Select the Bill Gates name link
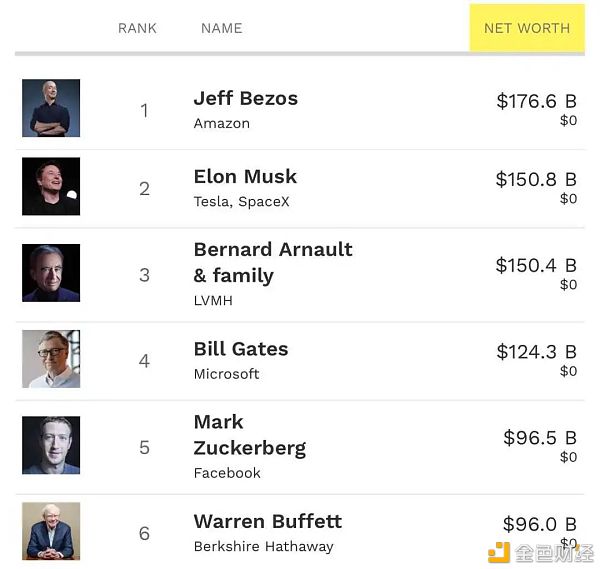Viewport: 600px width, 569px height. click(240, 349)
